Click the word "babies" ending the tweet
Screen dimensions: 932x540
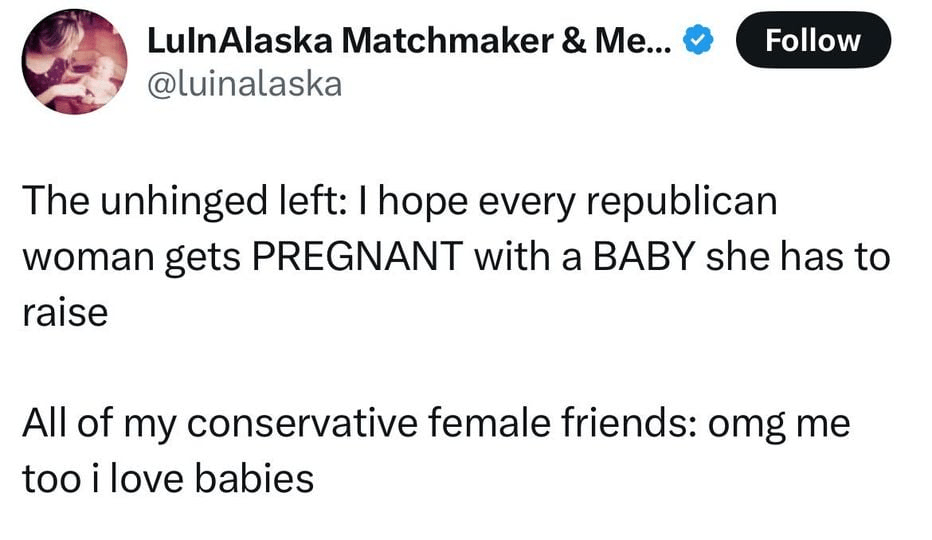click(x=252, y=479)
